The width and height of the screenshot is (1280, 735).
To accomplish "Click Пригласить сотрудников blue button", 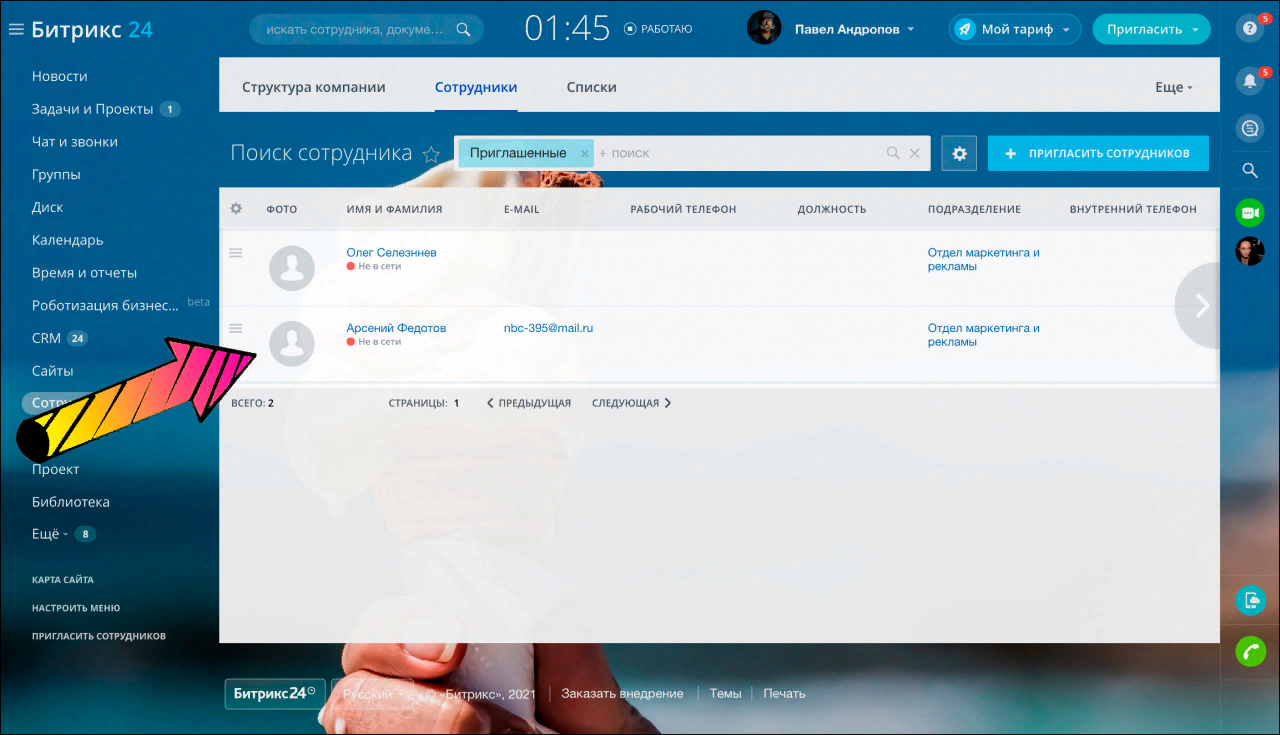I will [x=1097, y=154].
